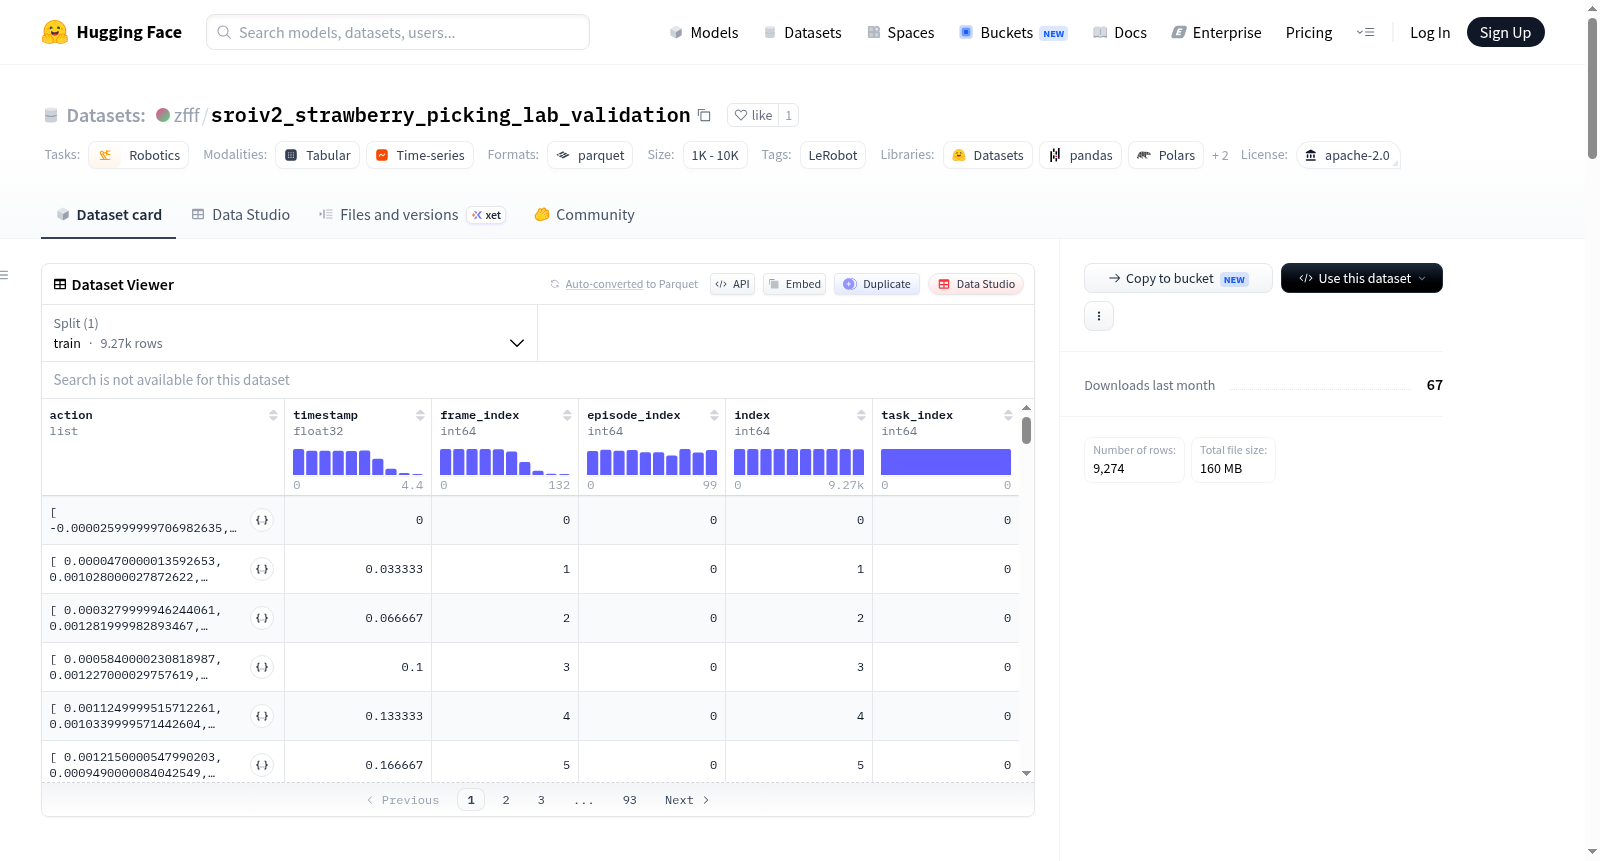Viewport: 1600px width, 861px height.
Task: Expand the train split selector
Action: (289, 333)
